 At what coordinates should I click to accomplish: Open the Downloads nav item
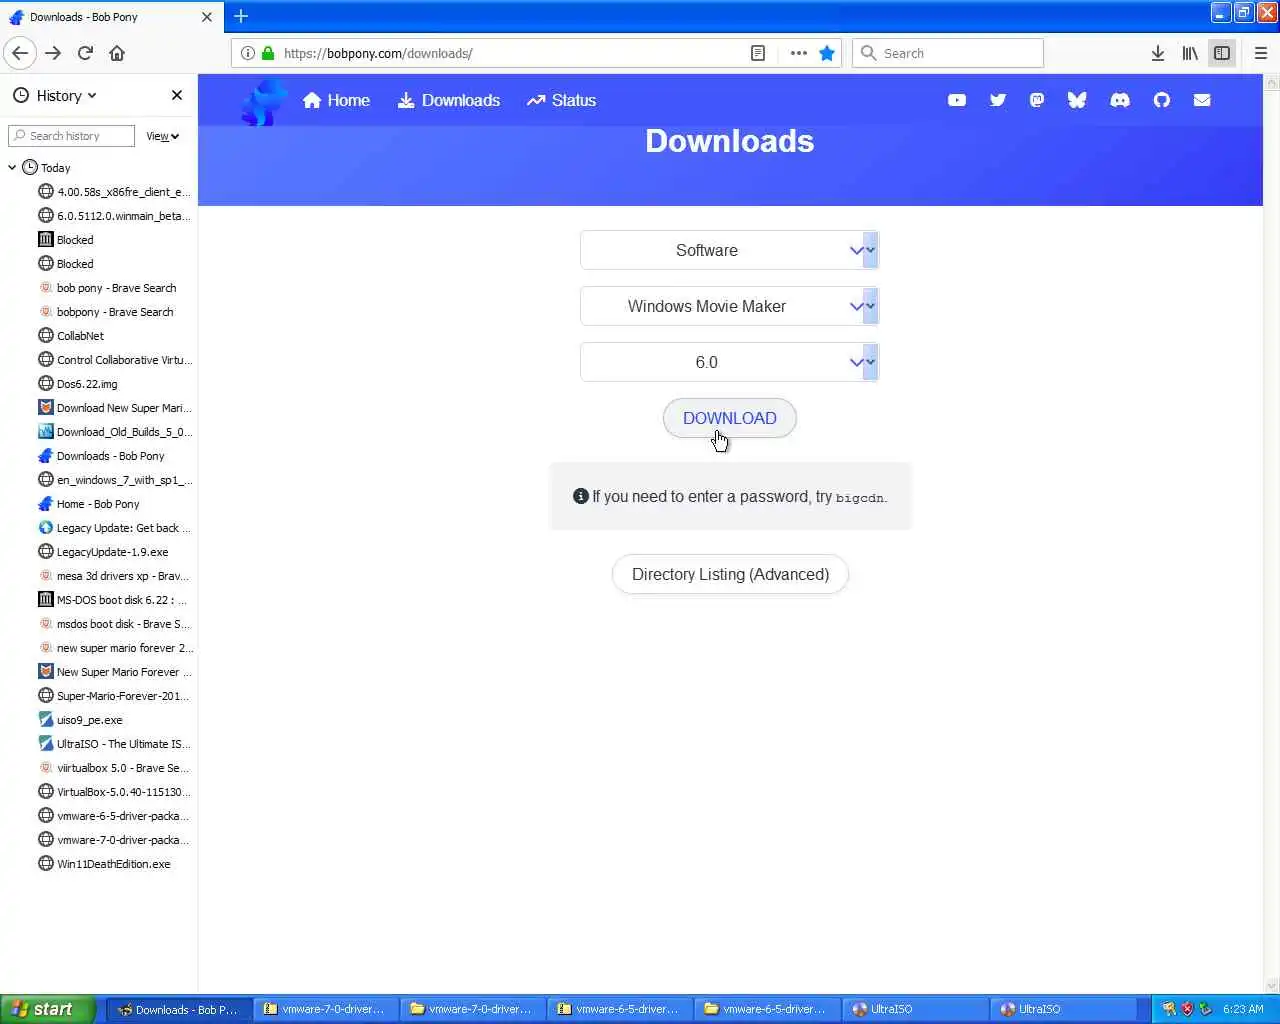pyautogui.click(x=449, y=100)
